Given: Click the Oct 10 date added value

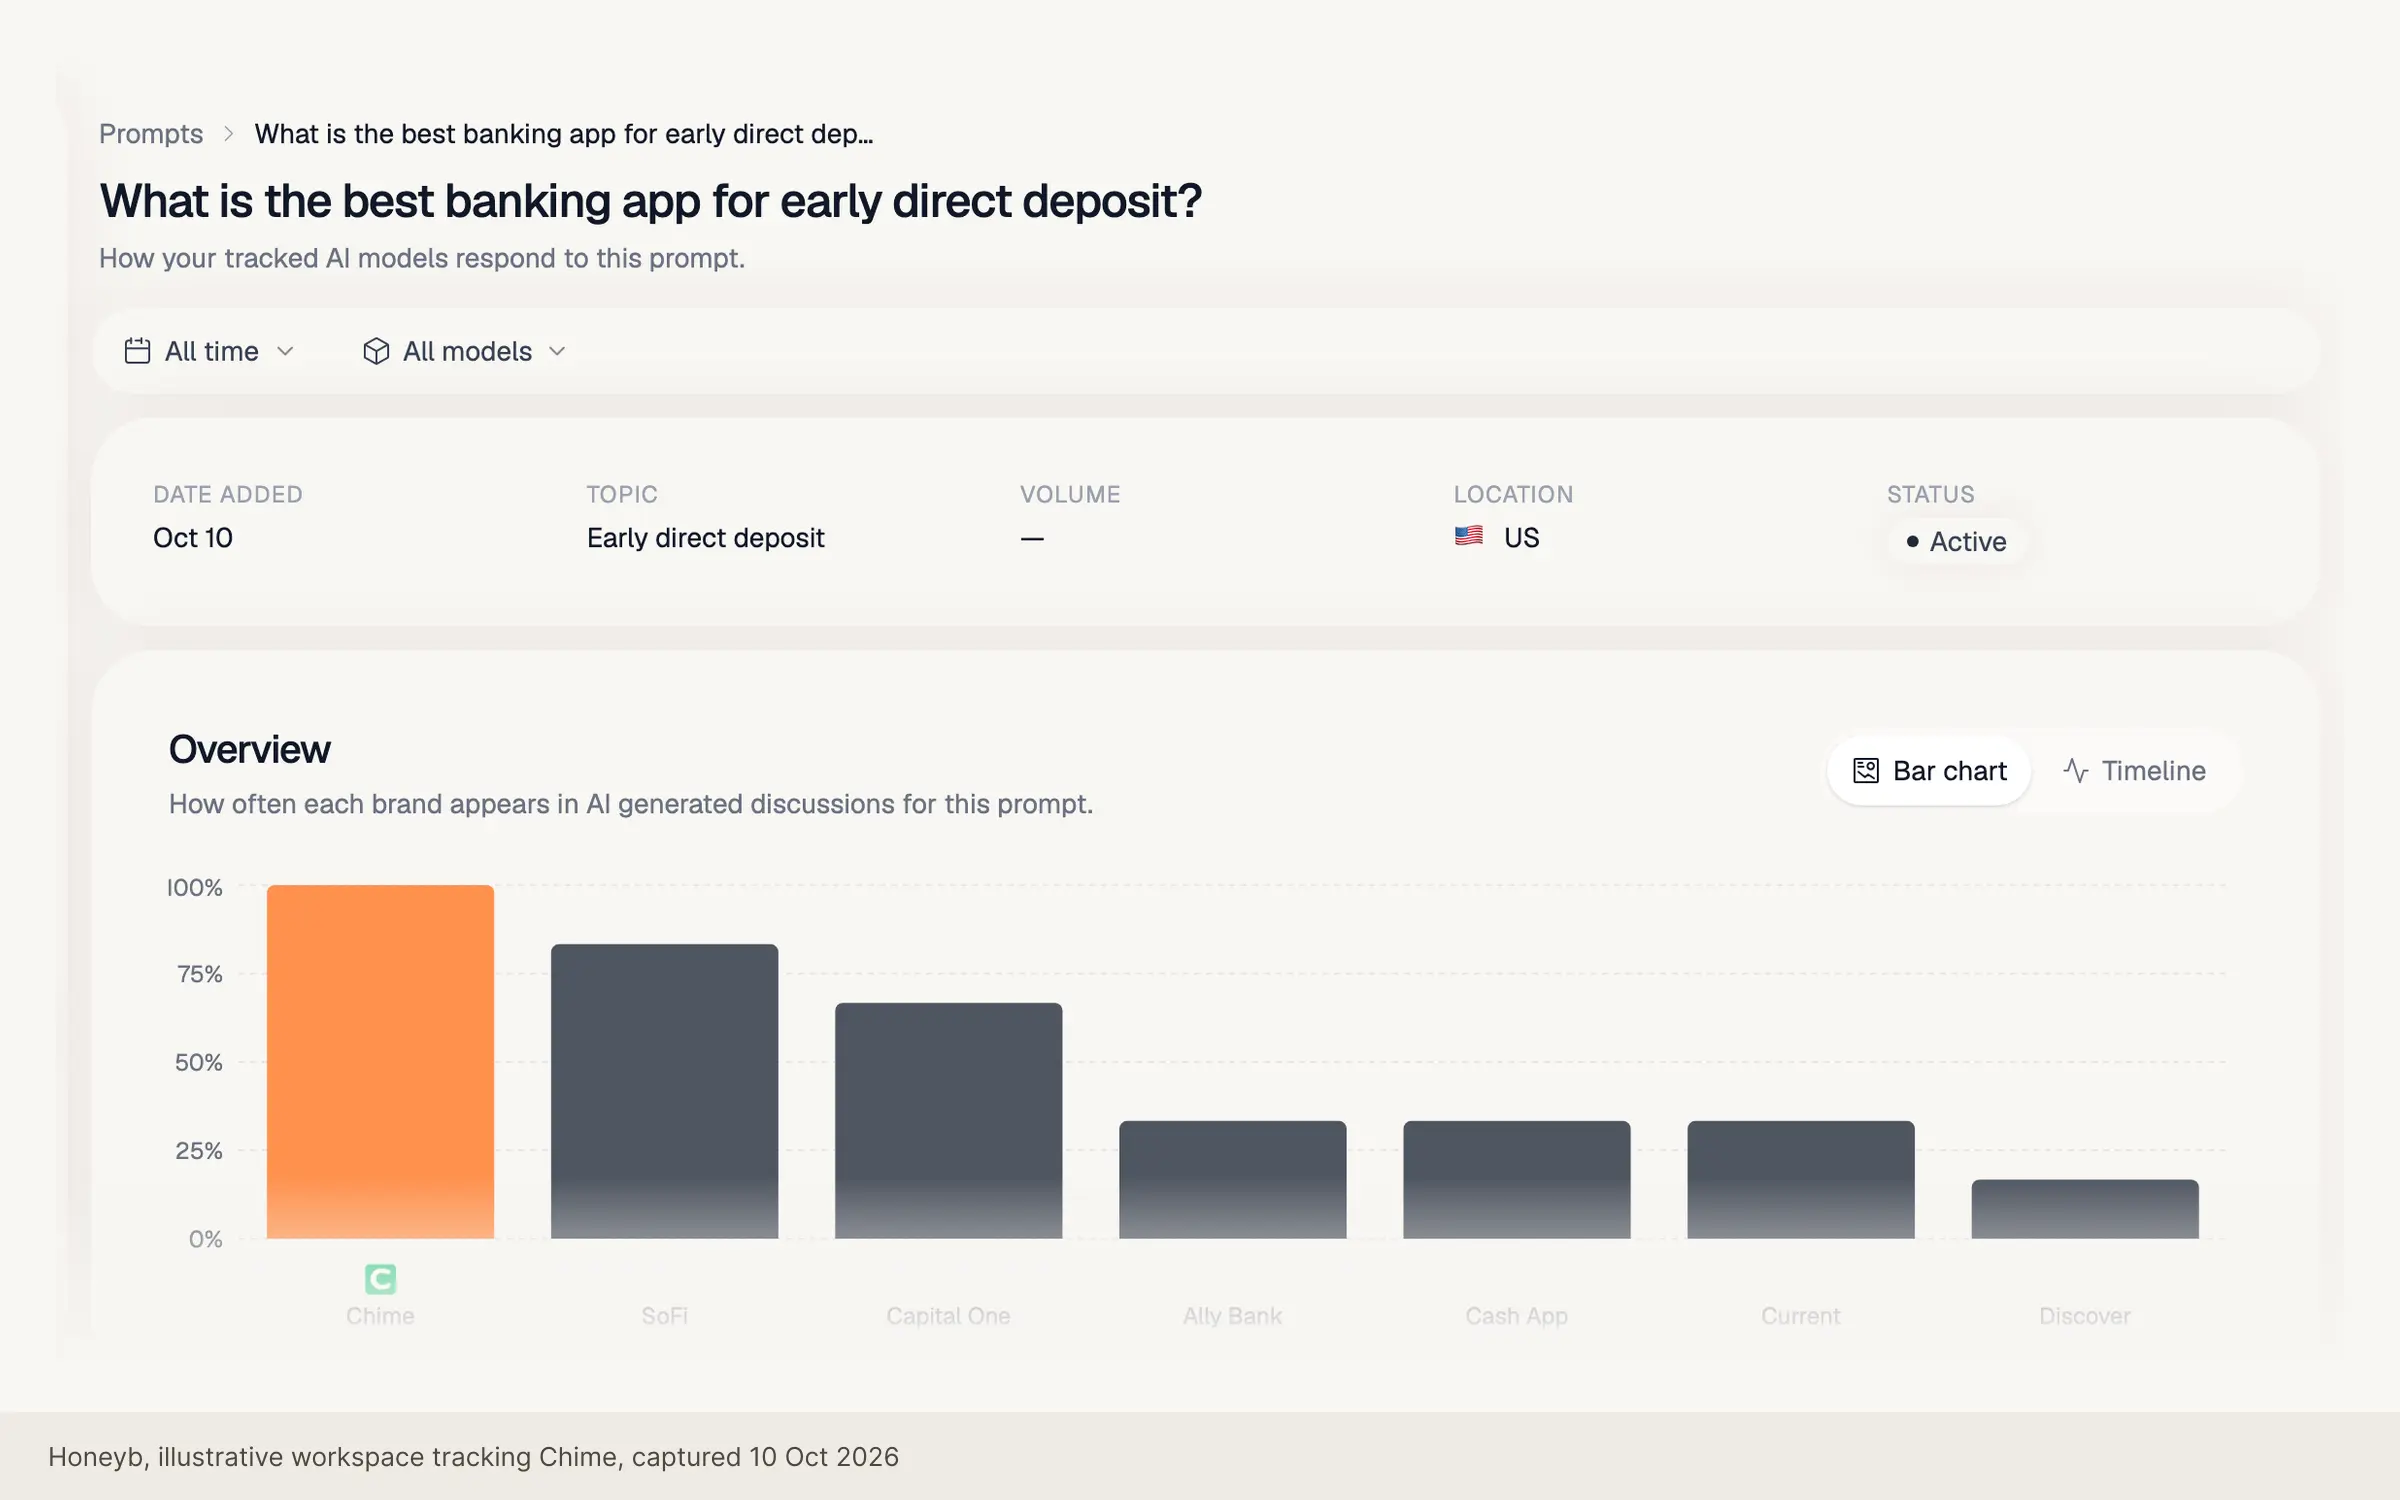Looking at the screenshot, I should [x=193, y=538].
